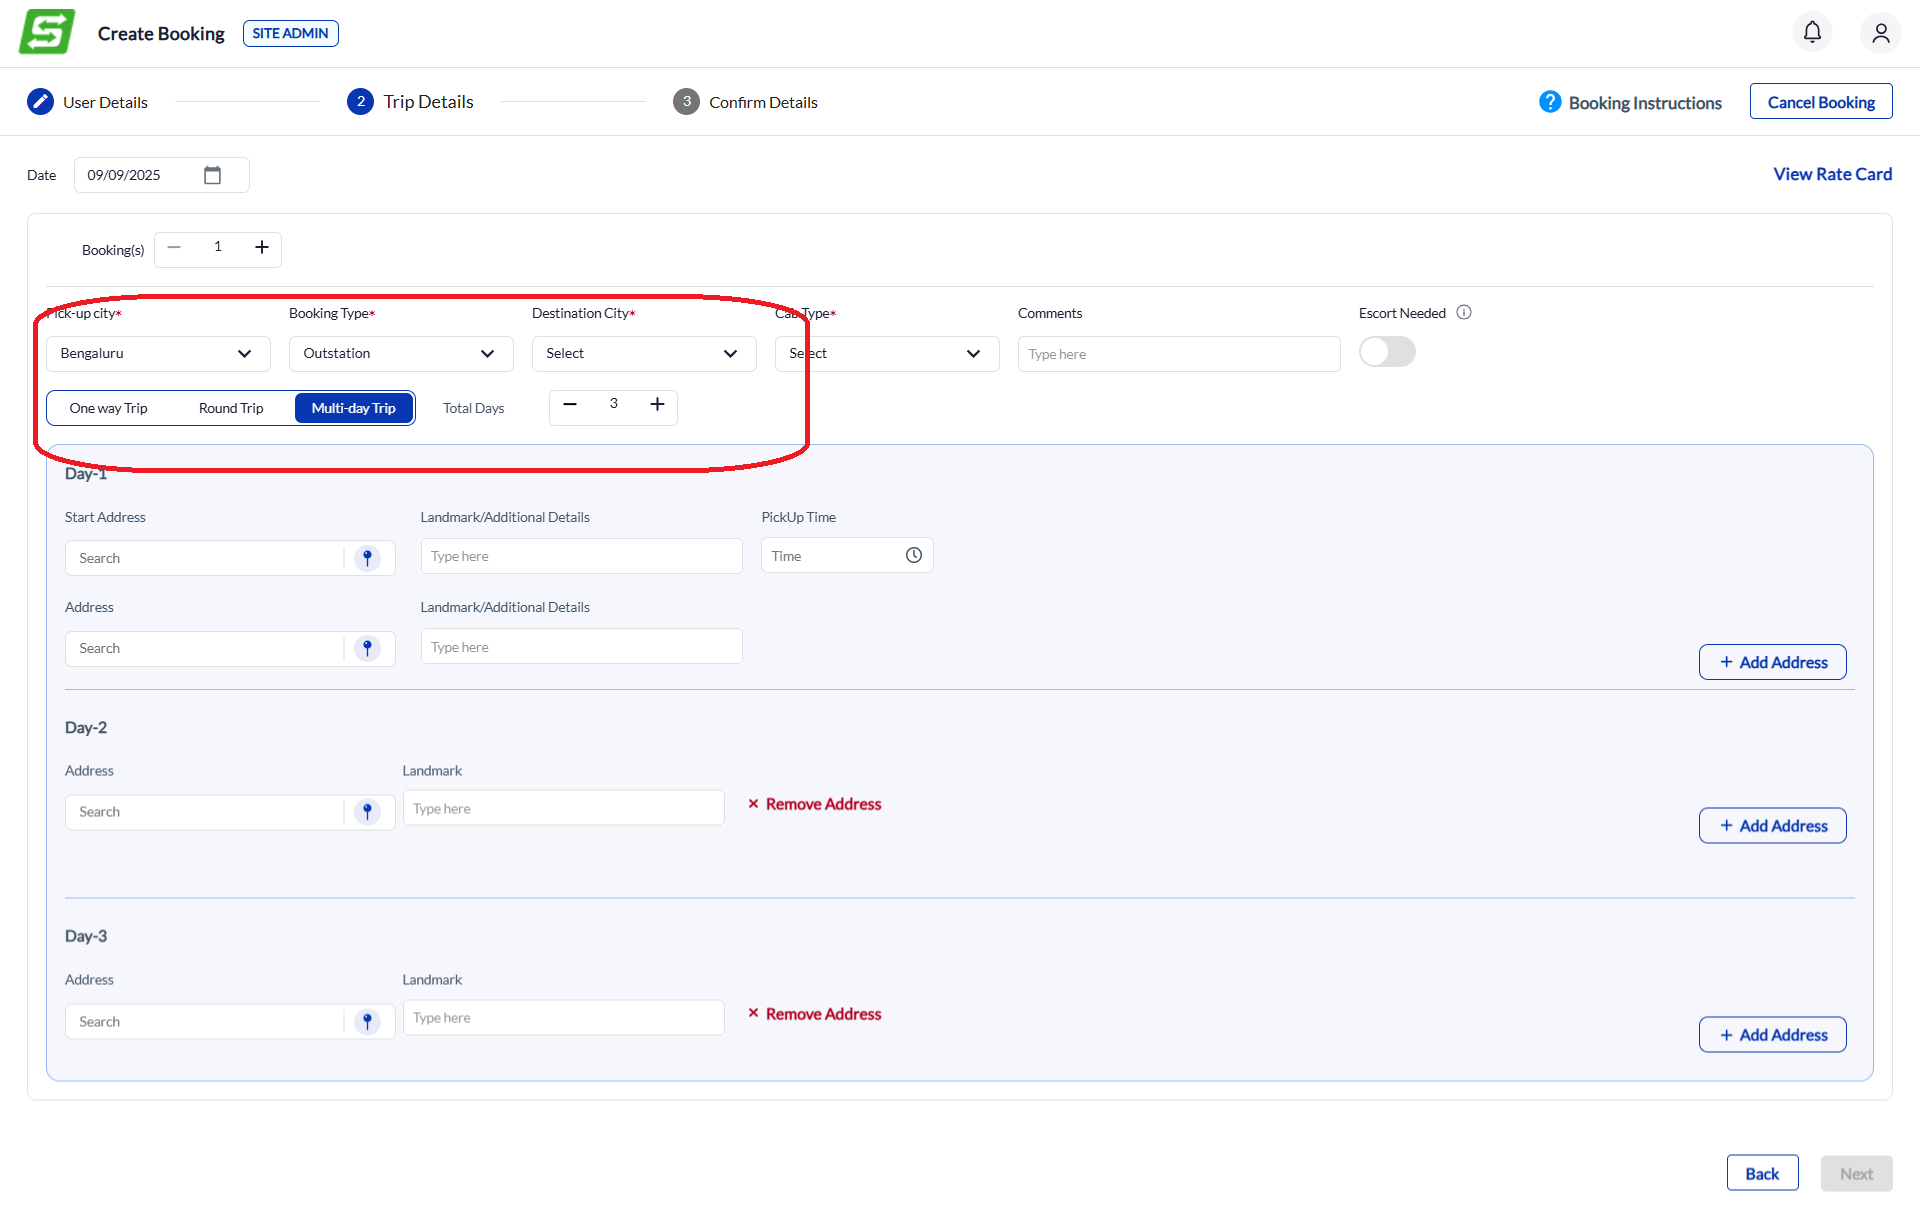The width and height of the screenshot is (1920, 1209).
Task: Open the notifications bell icon
Action: (1812, 32)
